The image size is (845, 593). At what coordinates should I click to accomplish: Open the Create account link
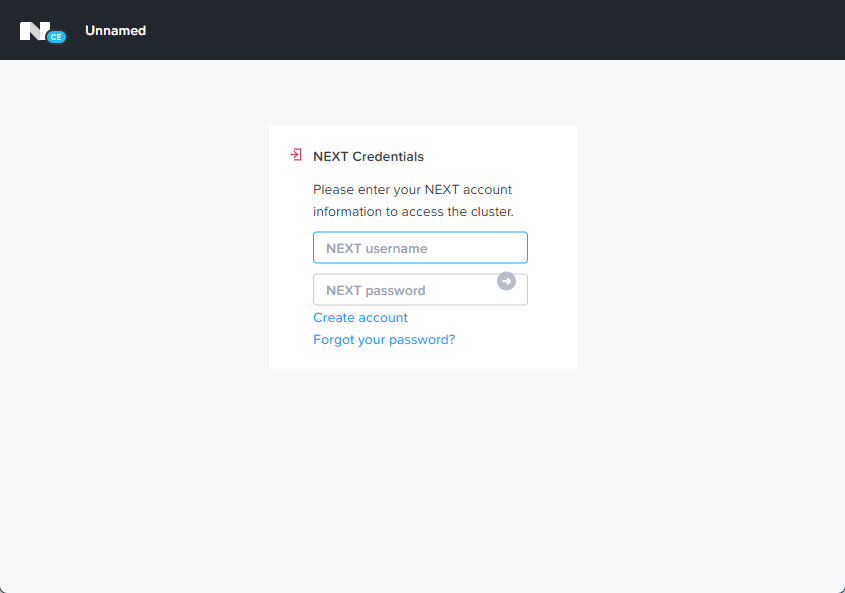(360, 318)
